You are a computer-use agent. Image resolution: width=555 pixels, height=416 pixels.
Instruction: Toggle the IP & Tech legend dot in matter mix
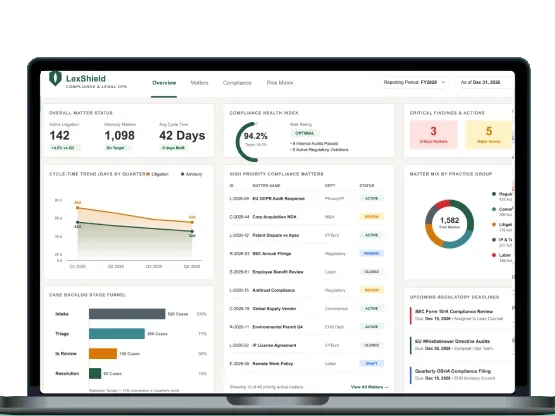(494, 240)
